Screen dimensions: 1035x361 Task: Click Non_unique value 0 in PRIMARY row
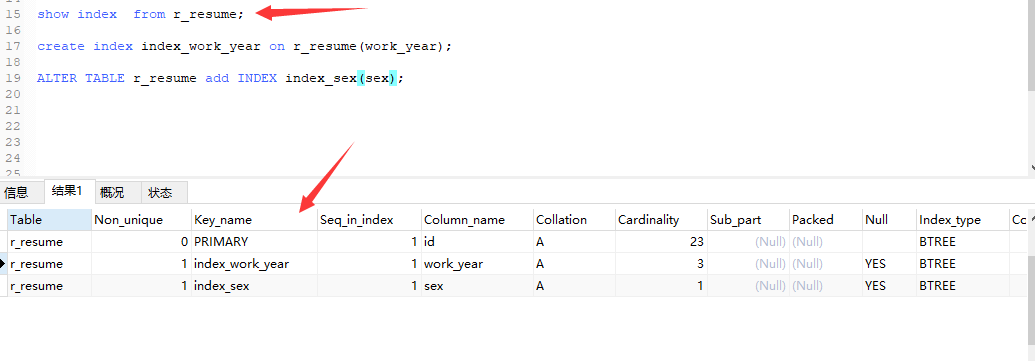[141, 242]
